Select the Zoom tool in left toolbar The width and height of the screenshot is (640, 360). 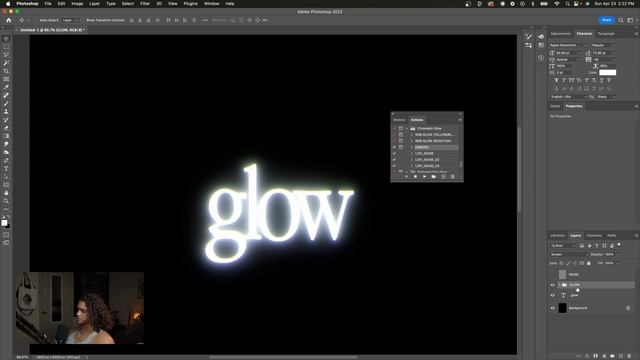6,201
